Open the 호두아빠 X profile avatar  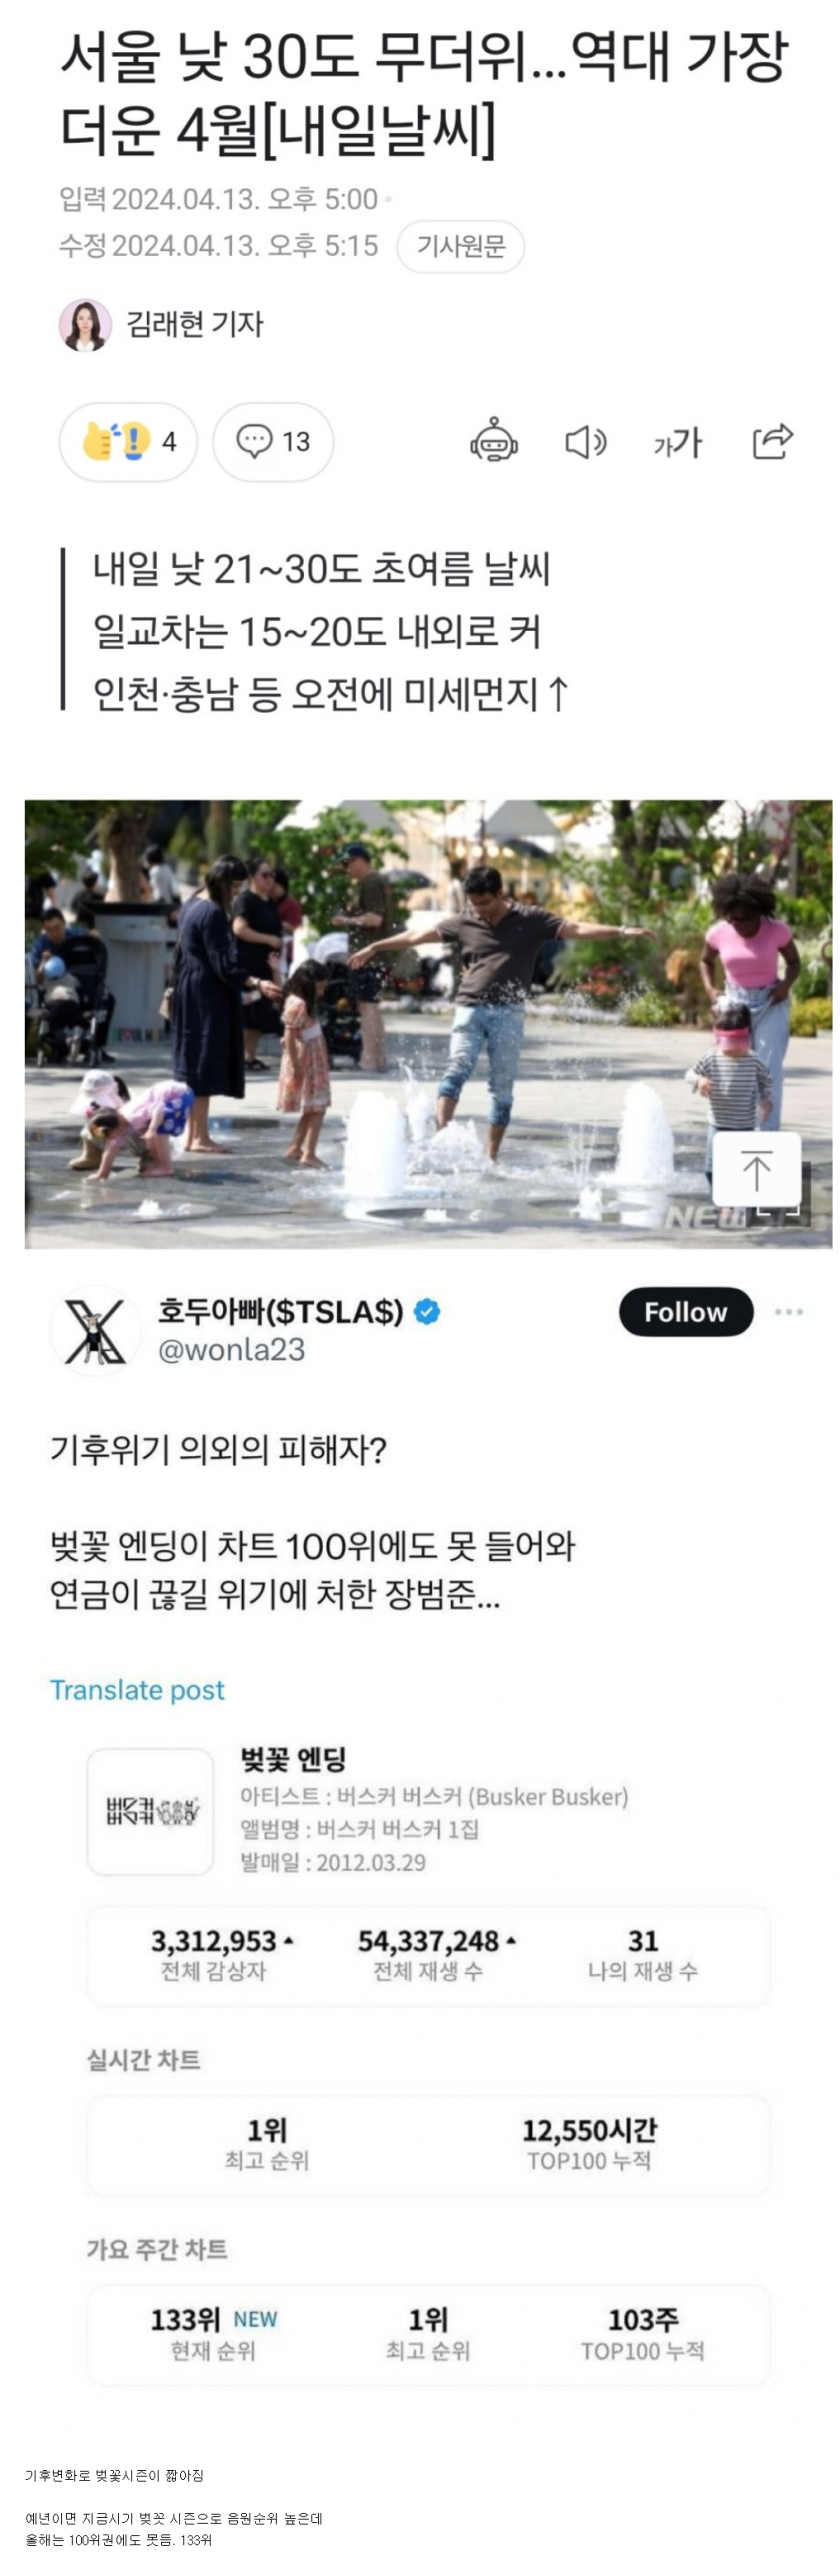[95, 1330]
